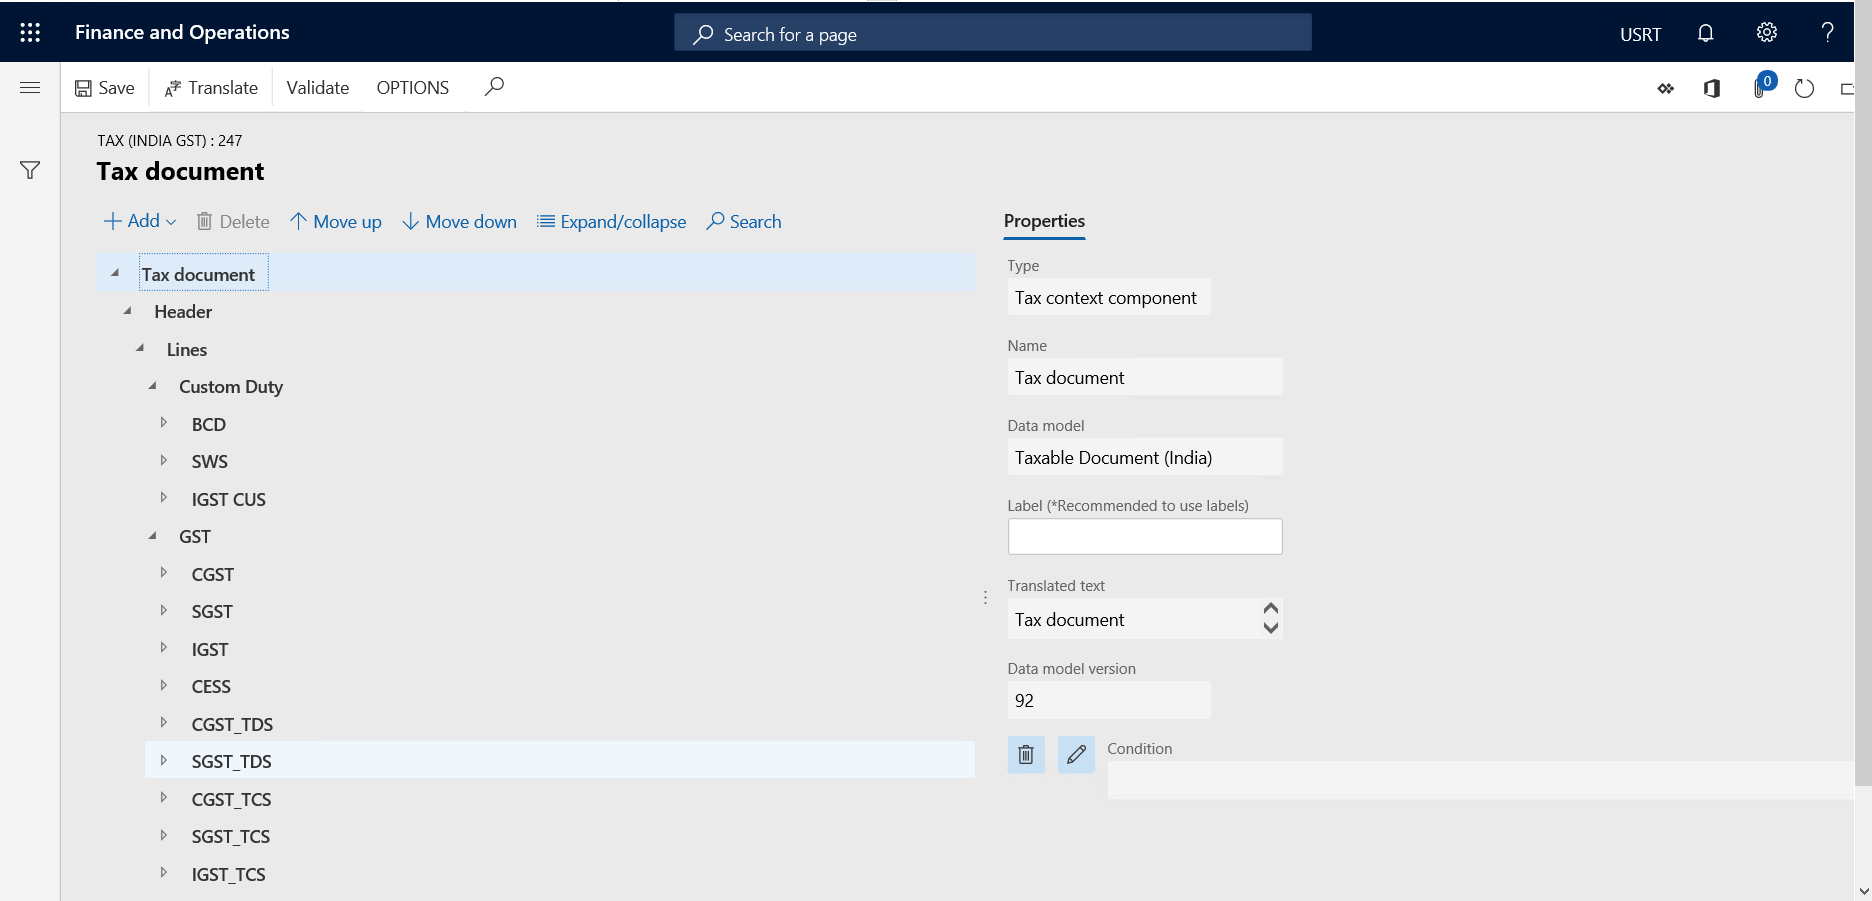The image size is (1872, 901).
Task: Collapse the GST node
Action: [x=152, y=536]
